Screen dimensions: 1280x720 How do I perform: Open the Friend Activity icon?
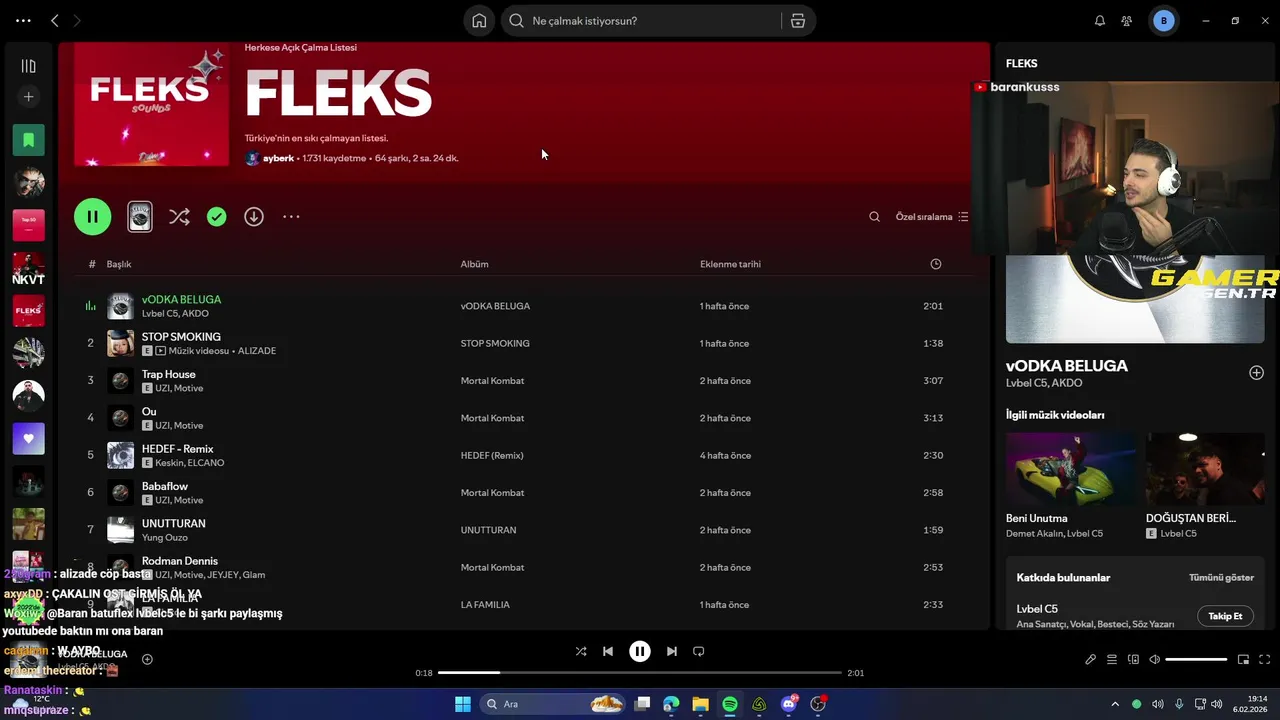click(1127, 20)
